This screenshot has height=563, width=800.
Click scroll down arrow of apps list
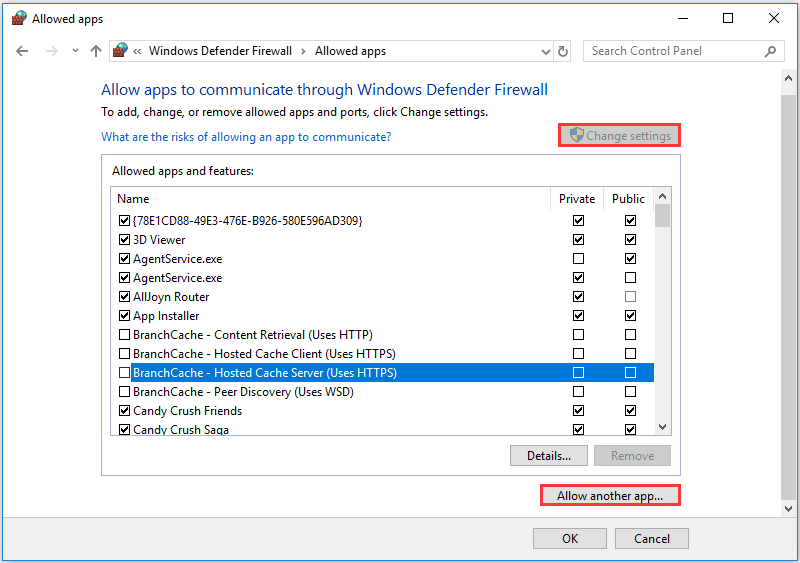[x=663, y=427]
